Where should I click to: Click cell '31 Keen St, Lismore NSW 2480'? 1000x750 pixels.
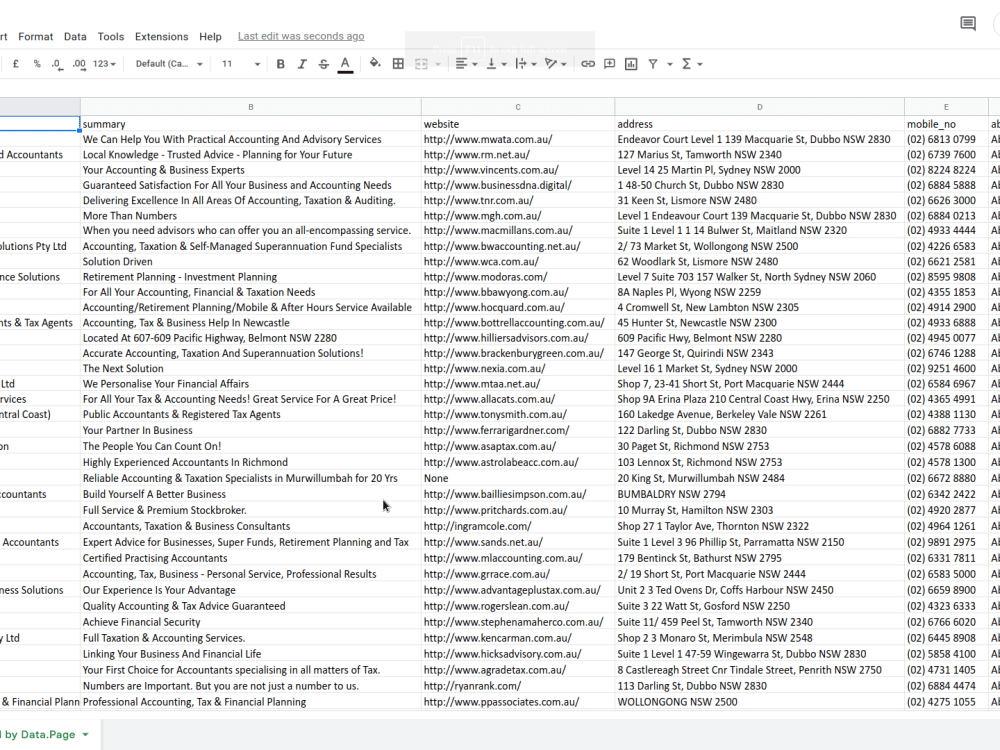click(760, 200)
